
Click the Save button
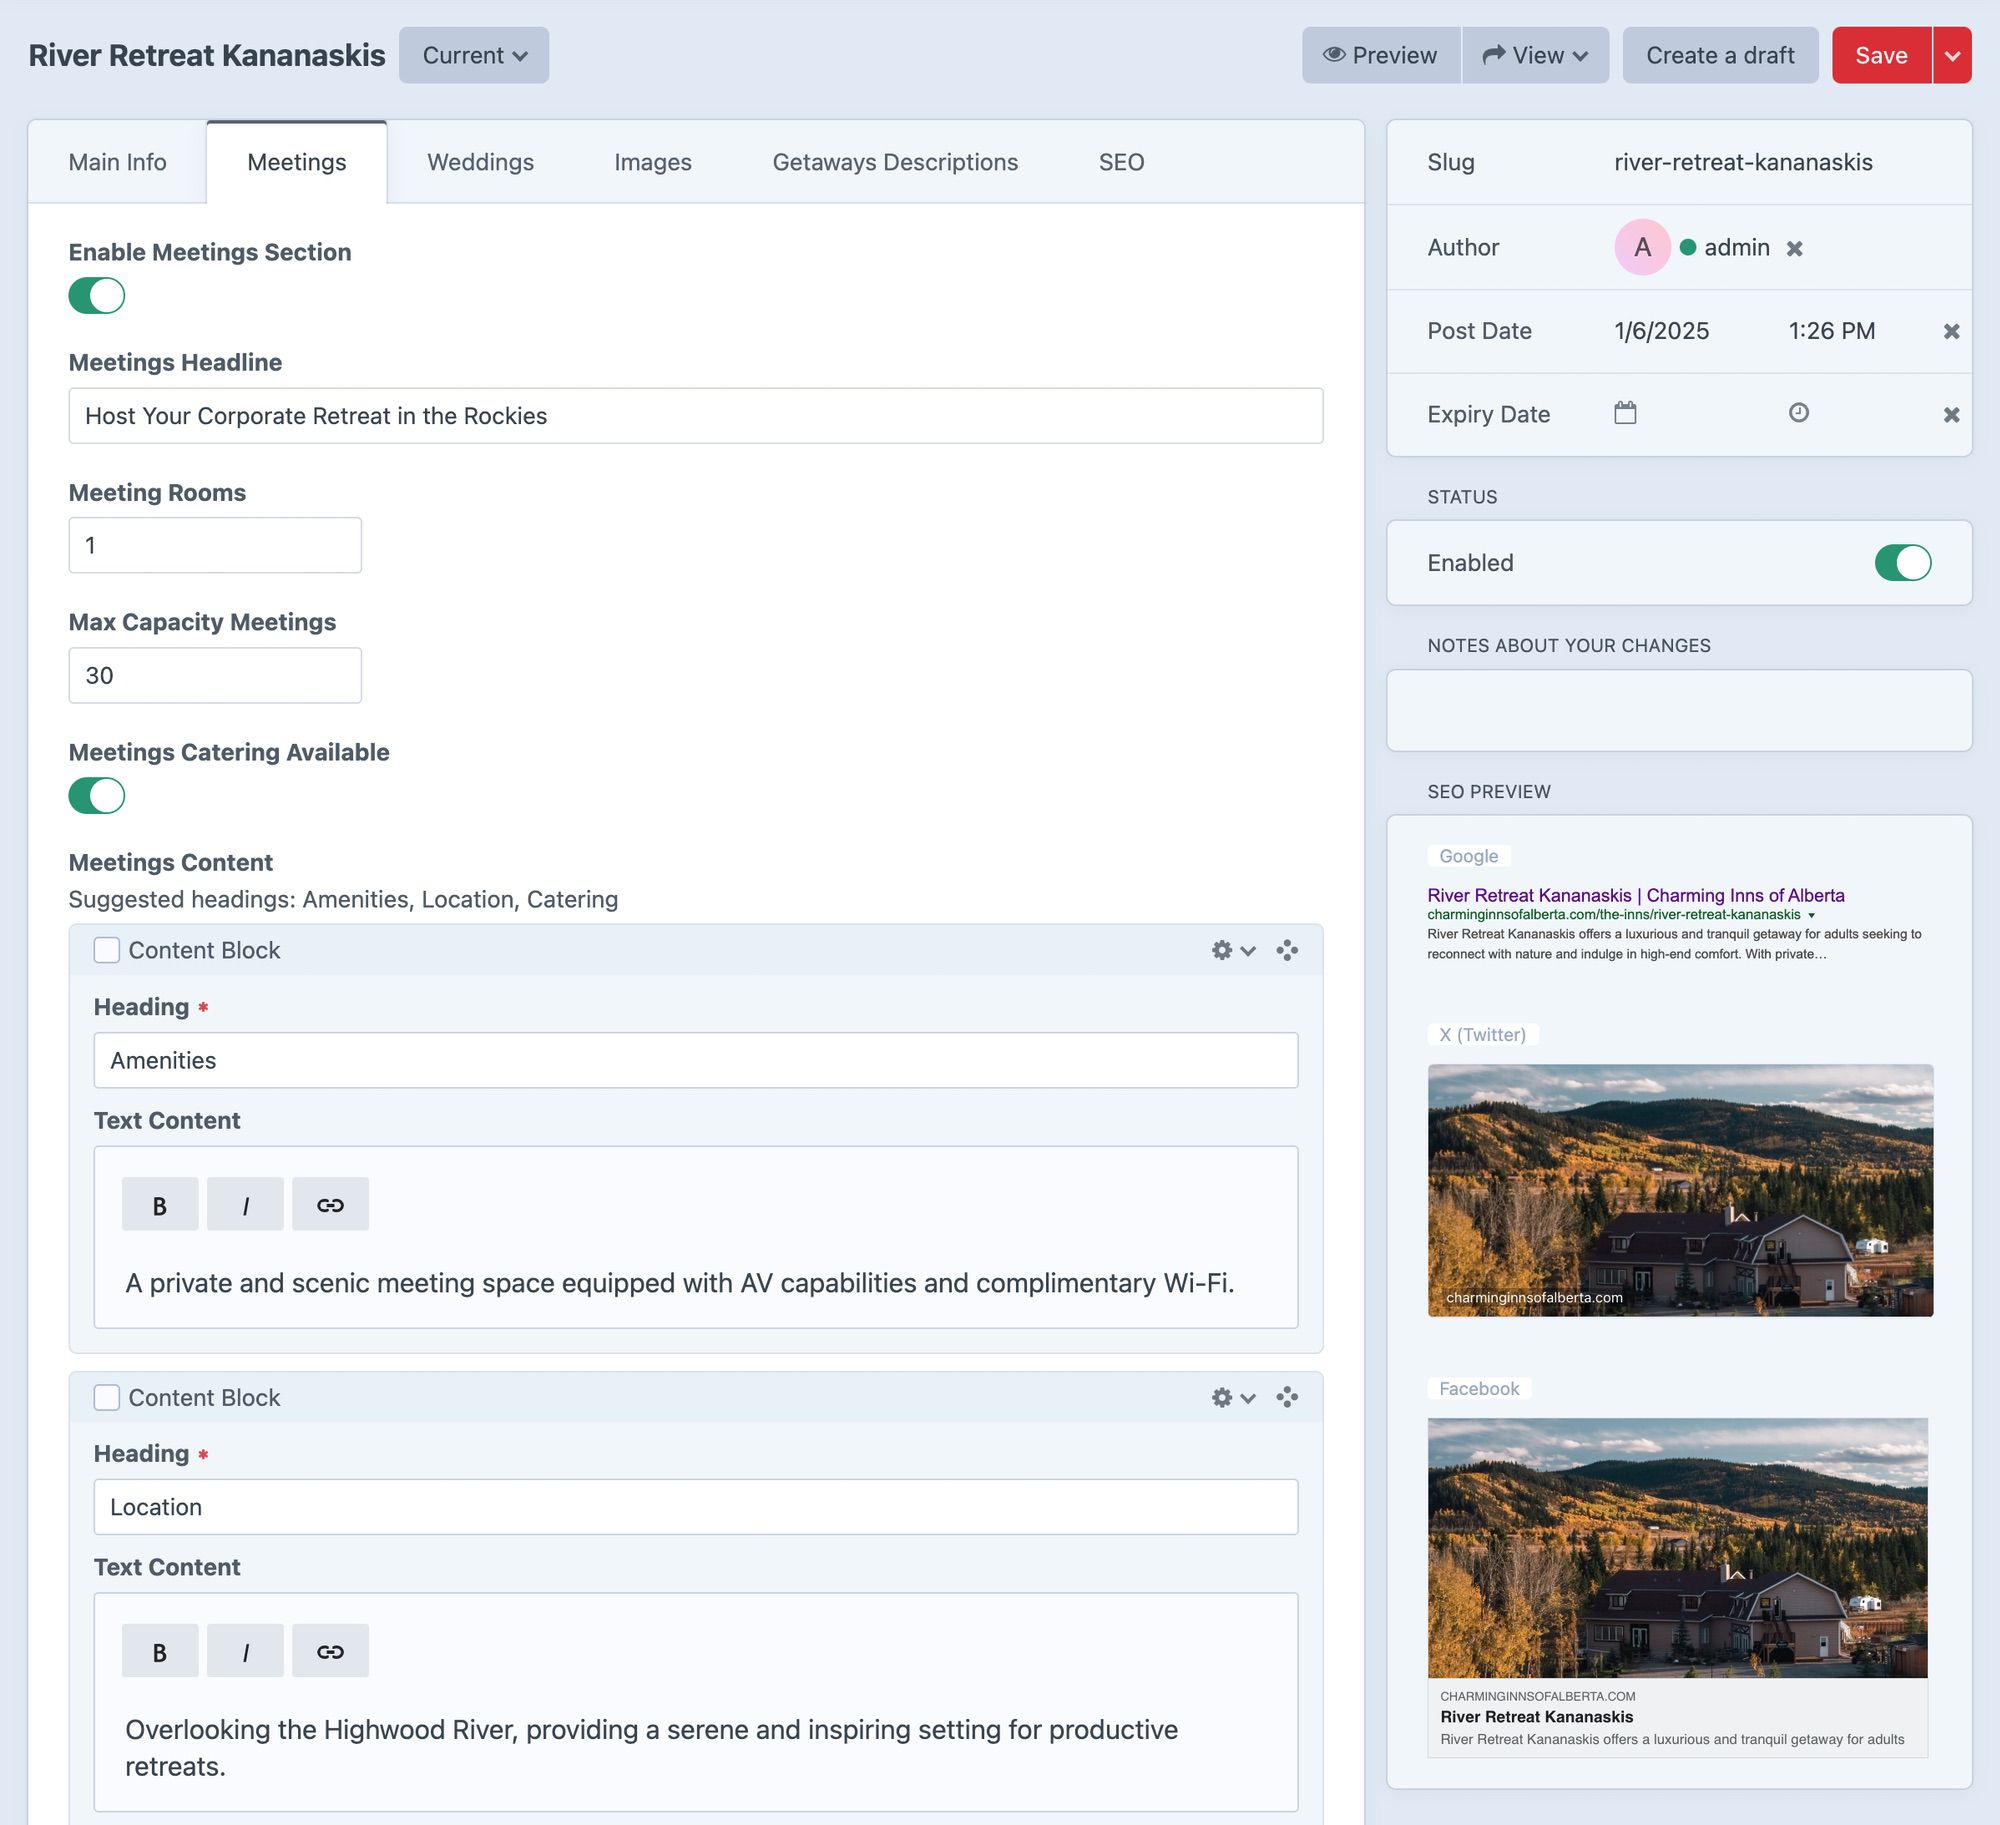pos(1880,54)
